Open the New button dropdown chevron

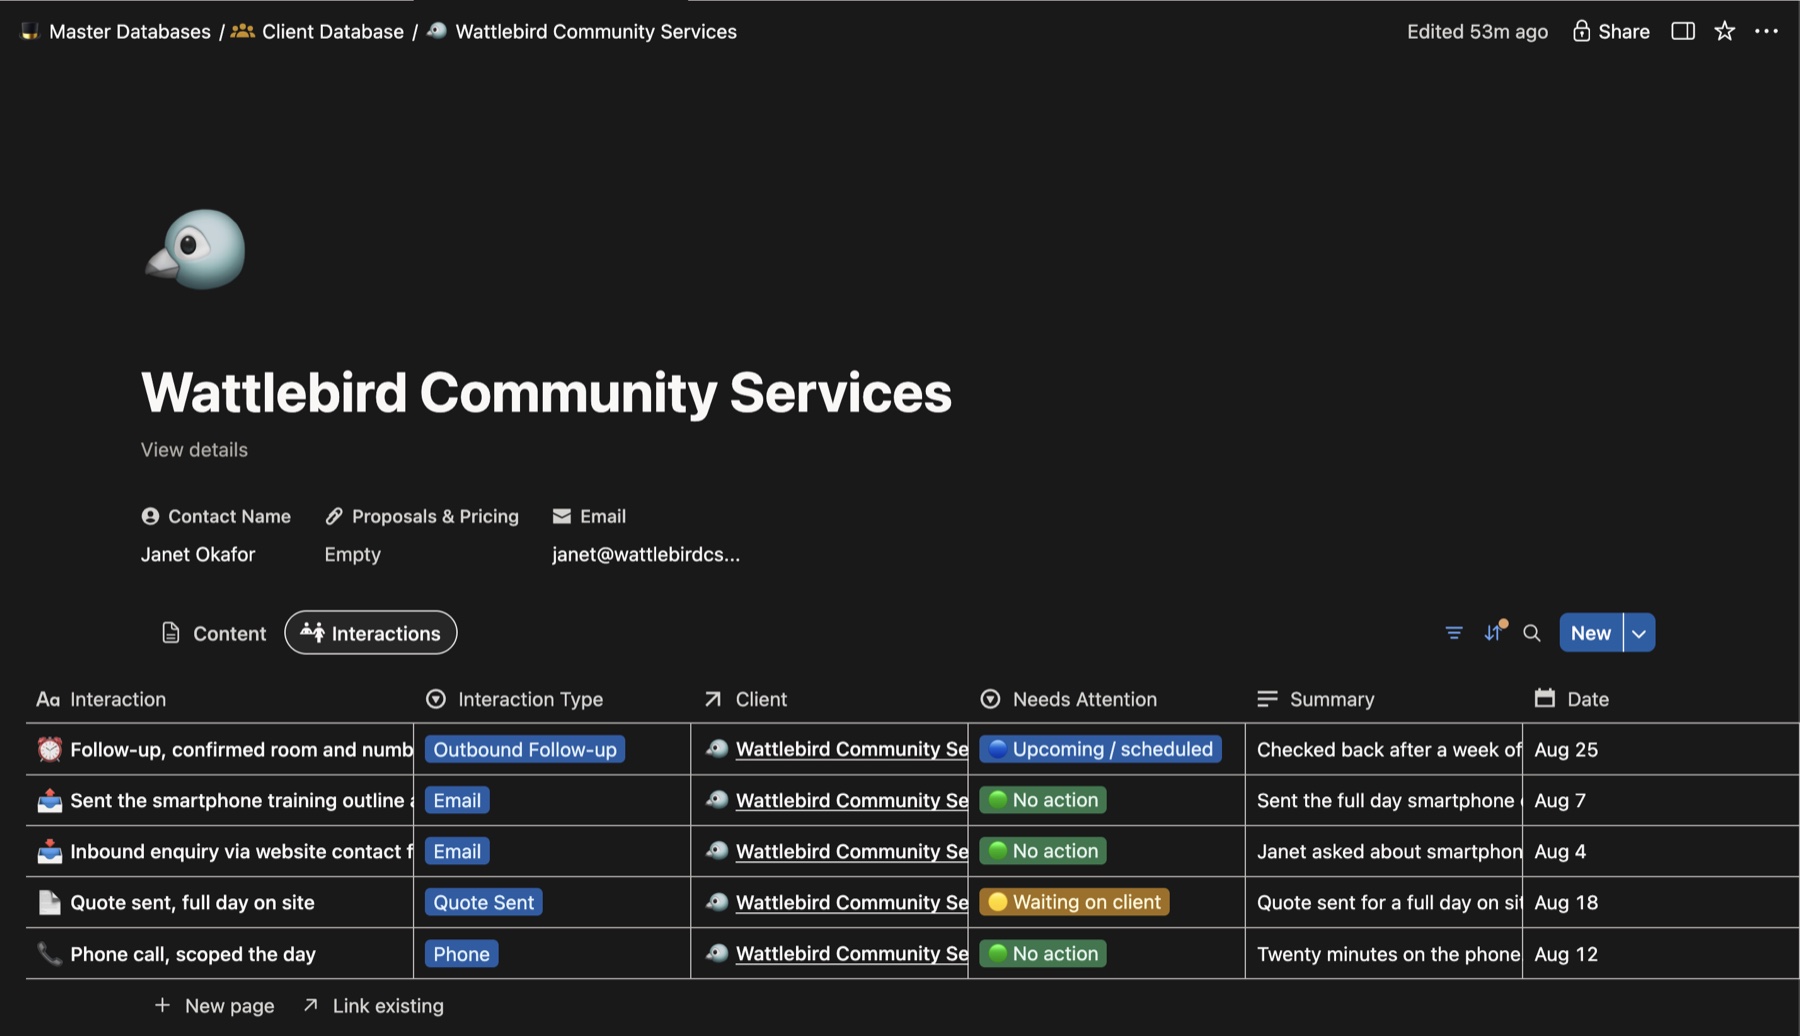pos(1639,633)
